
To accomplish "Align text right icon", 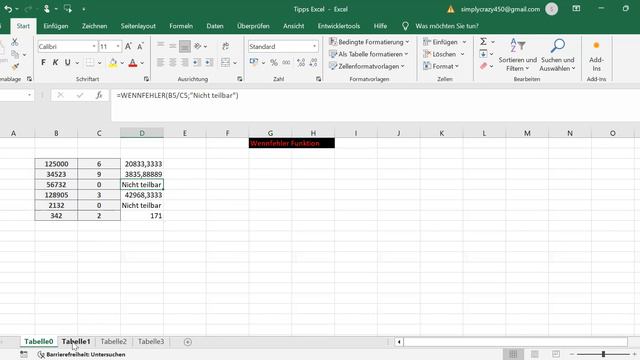I will (x=185, y=62).
